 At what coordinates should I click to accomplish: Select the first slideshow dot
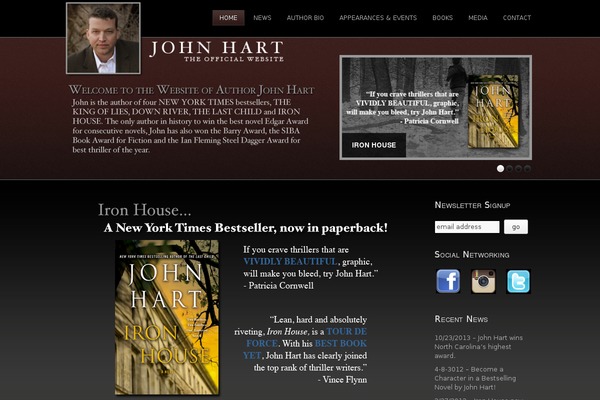(500, 168)
